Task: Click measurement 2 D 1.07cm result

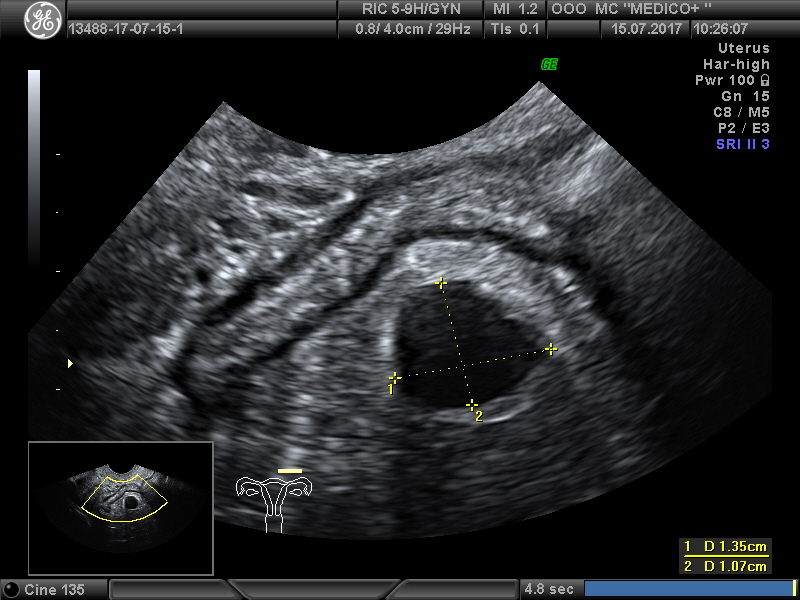Action: tap(726, 566)
